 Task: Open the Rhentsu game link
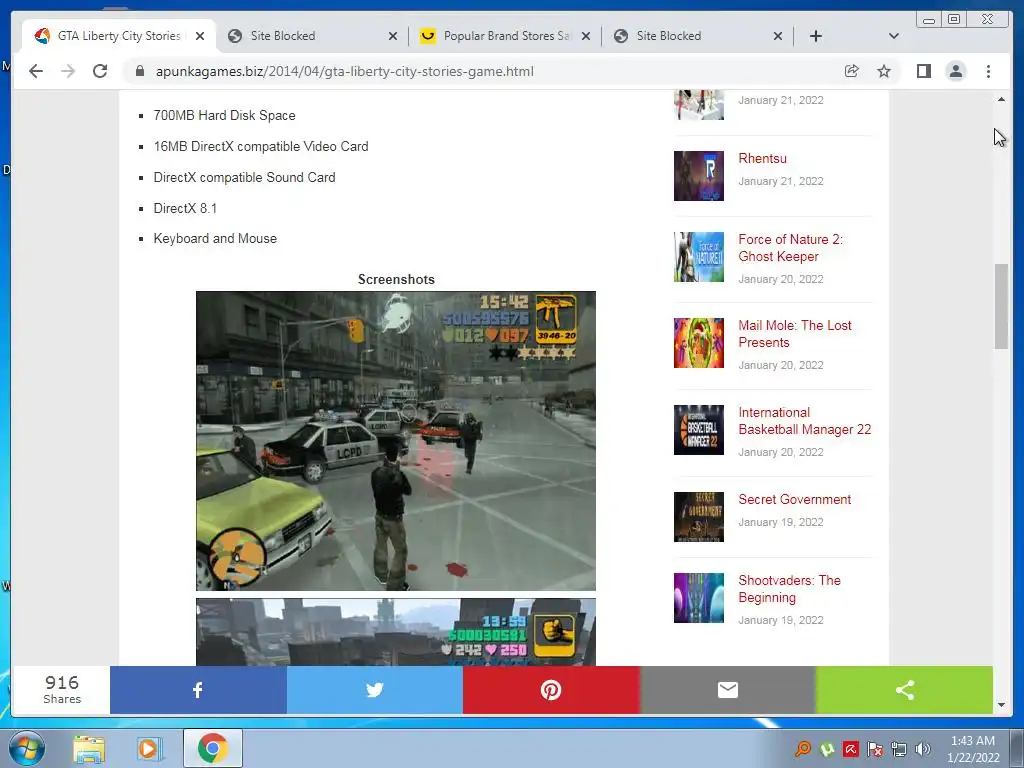click(x=762, y=158)
